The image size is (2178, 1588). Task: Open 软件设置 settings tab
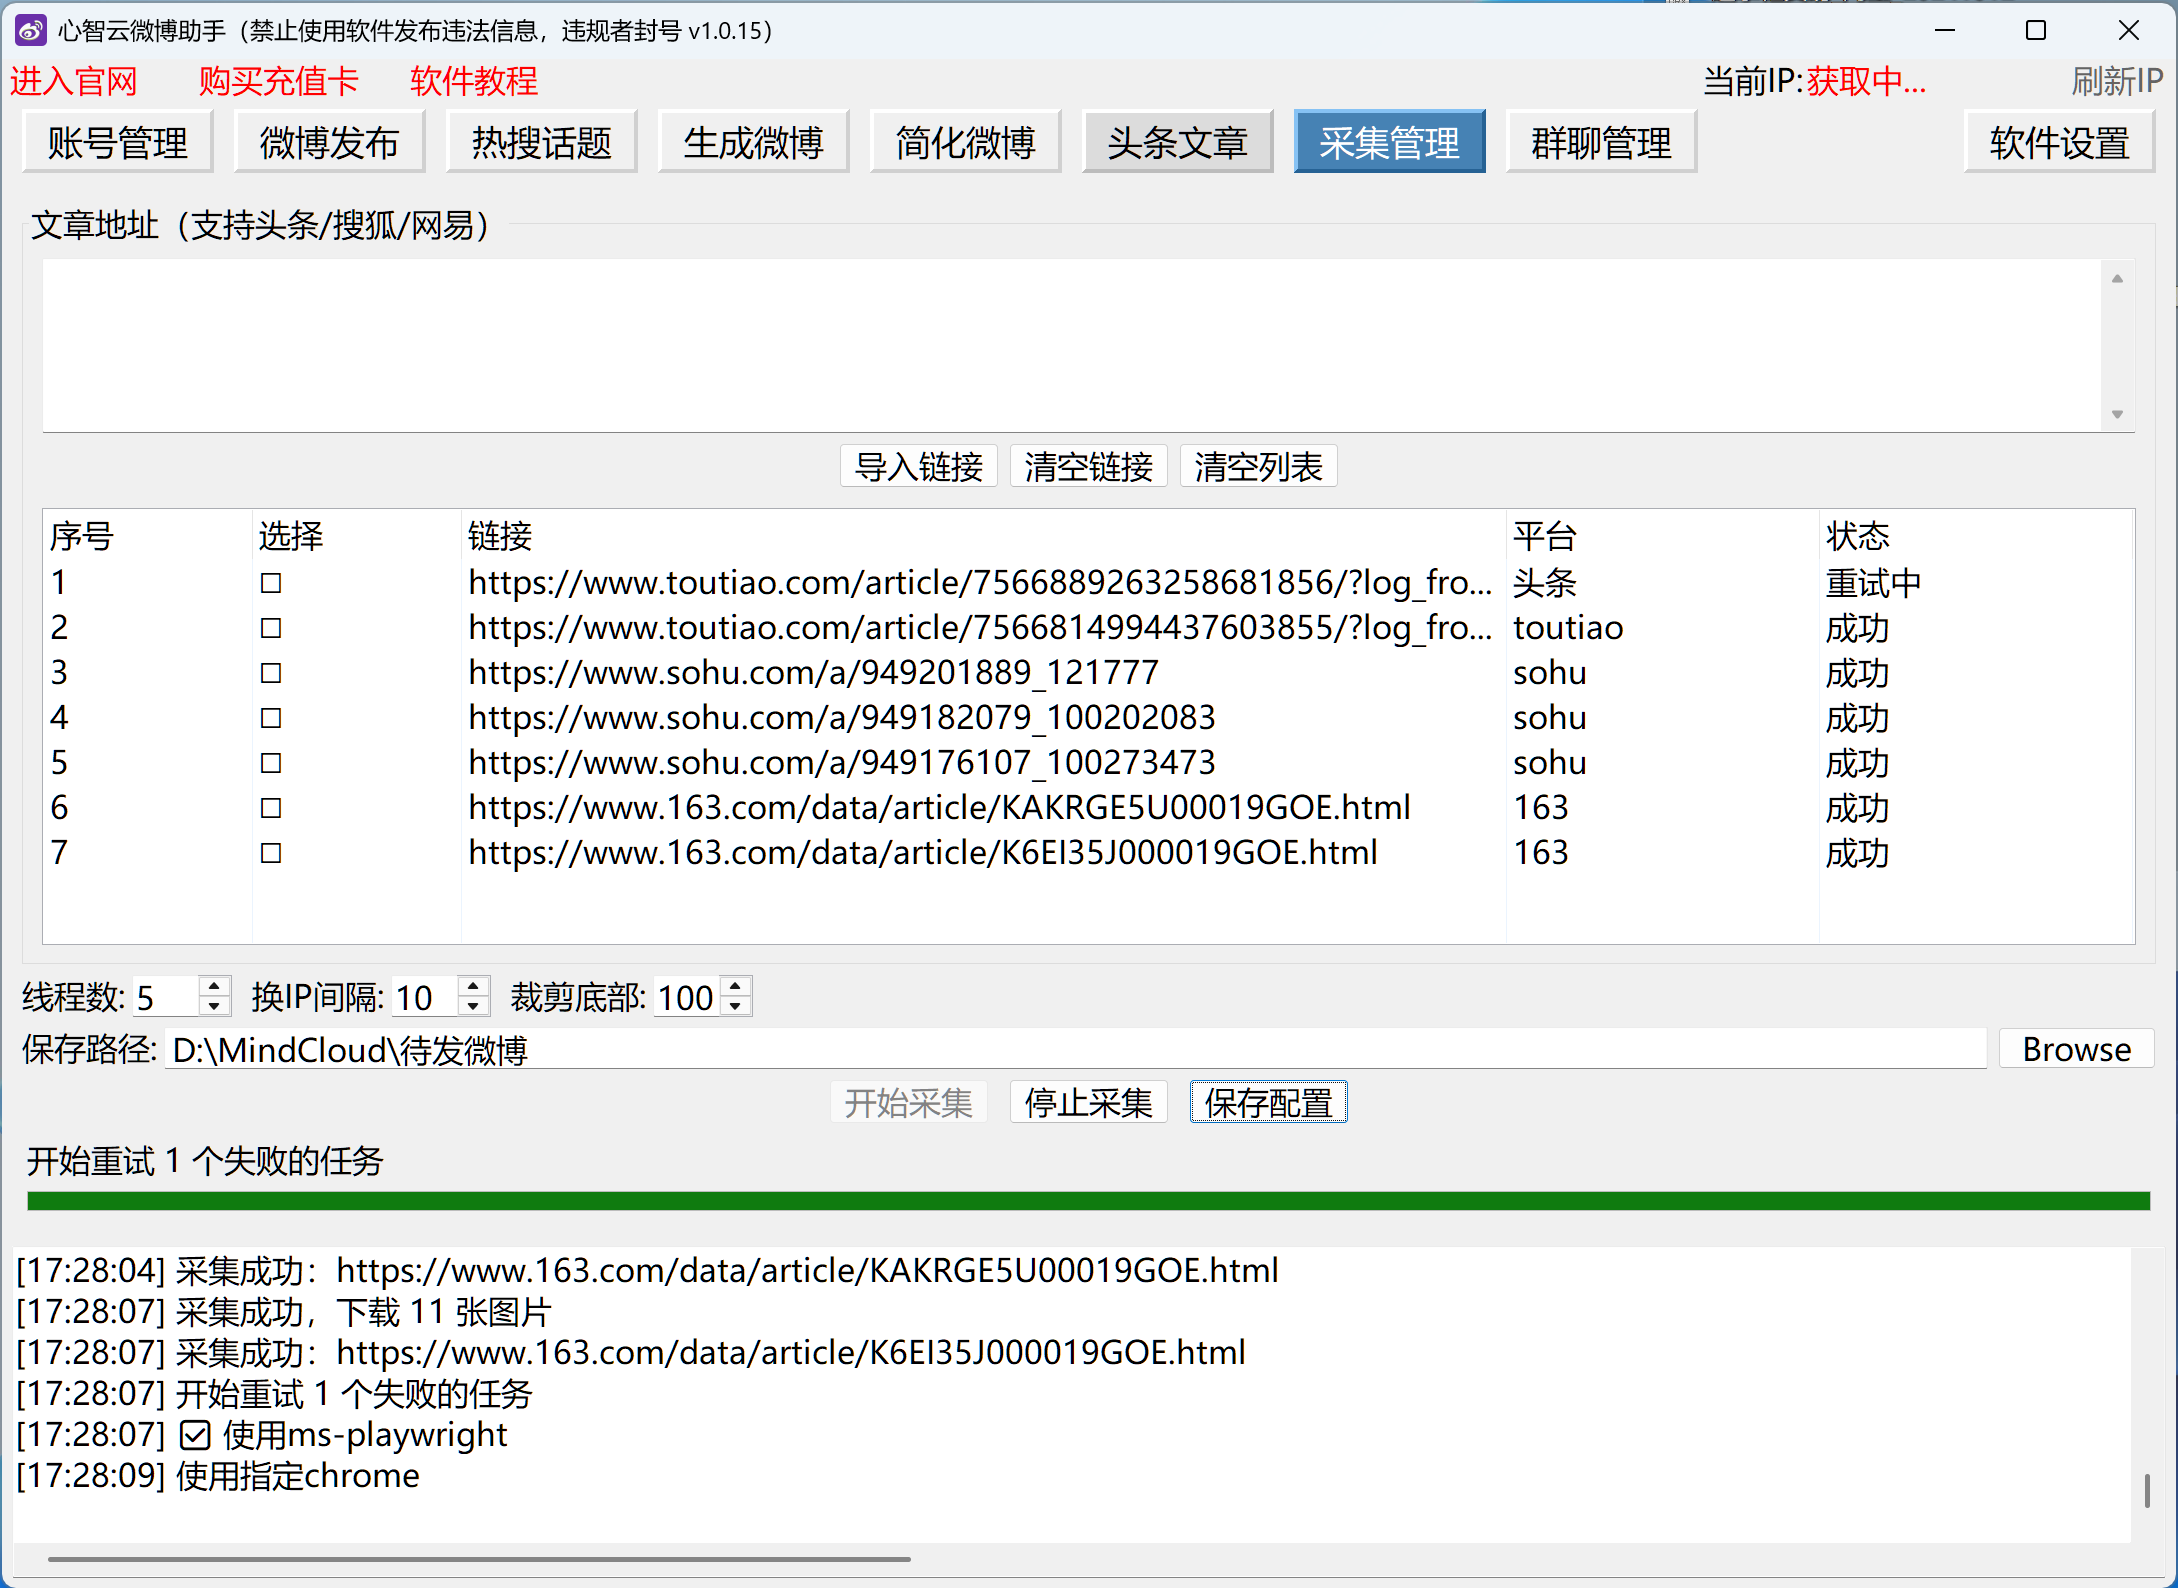pyautogui.click(x=2058, y=143)
